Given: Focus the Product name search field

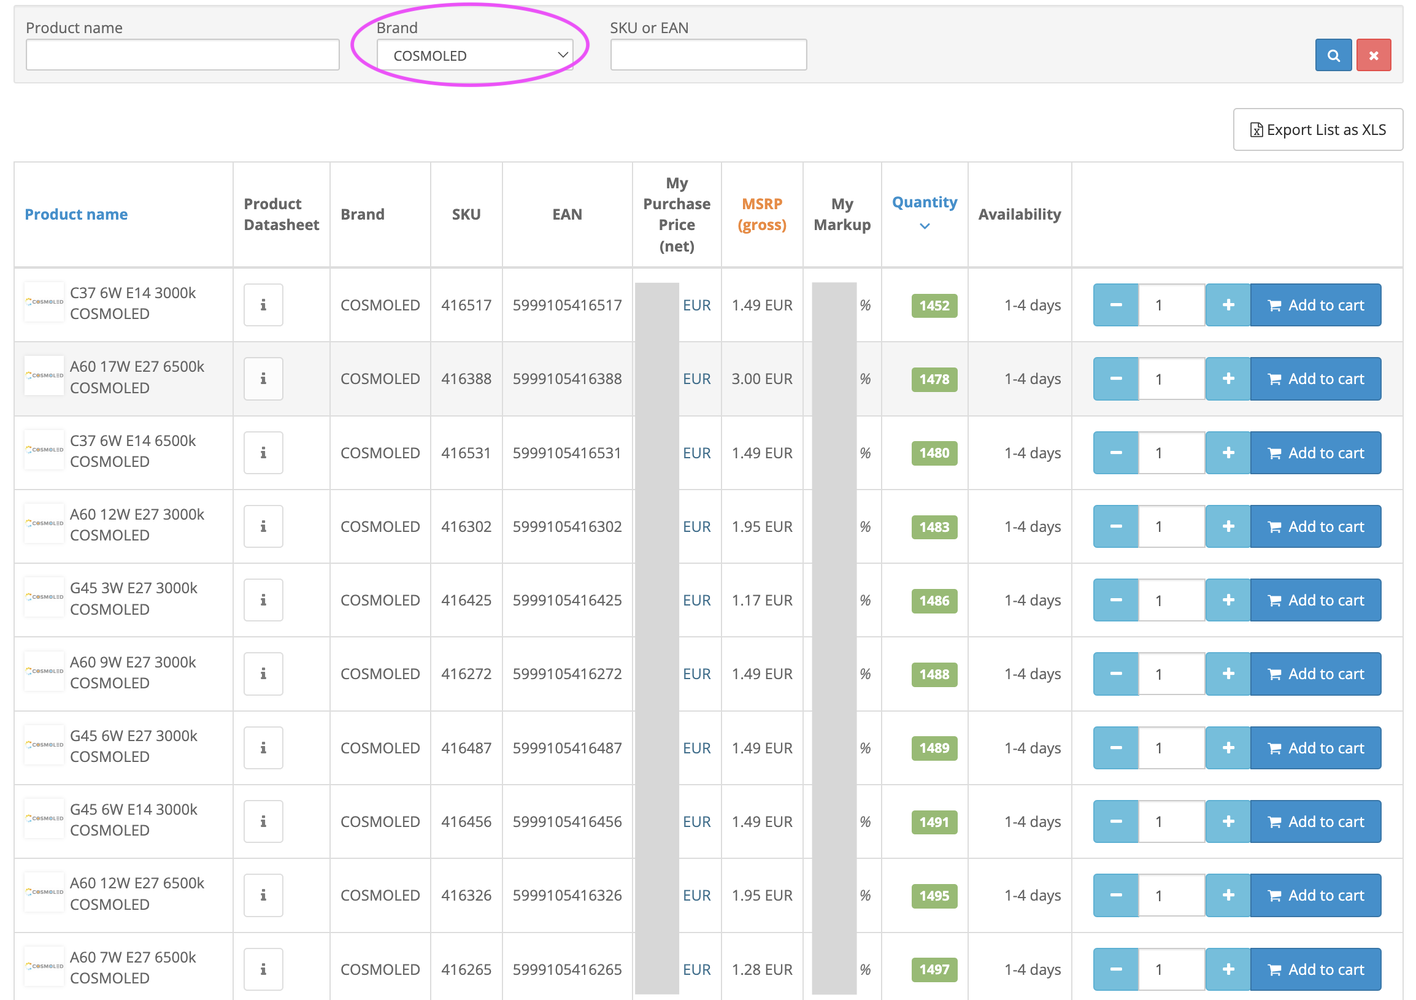Looking at the screenshot, I should [x=182, y=55].
